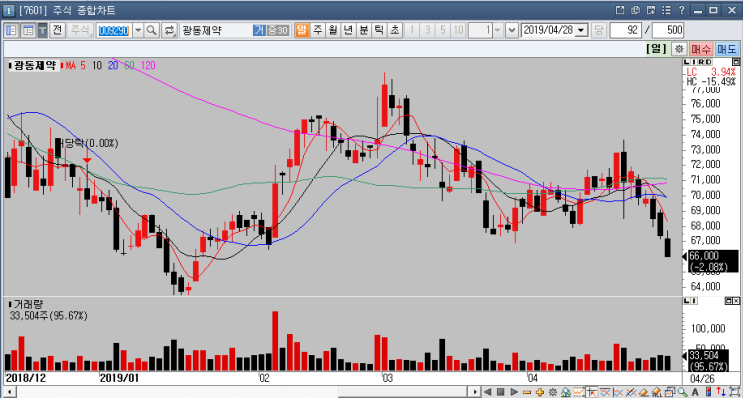The width and height of the screenshot is (743, 398).
Task: Expand the stock code history dropdown
Action: click(x=138, y=31)
